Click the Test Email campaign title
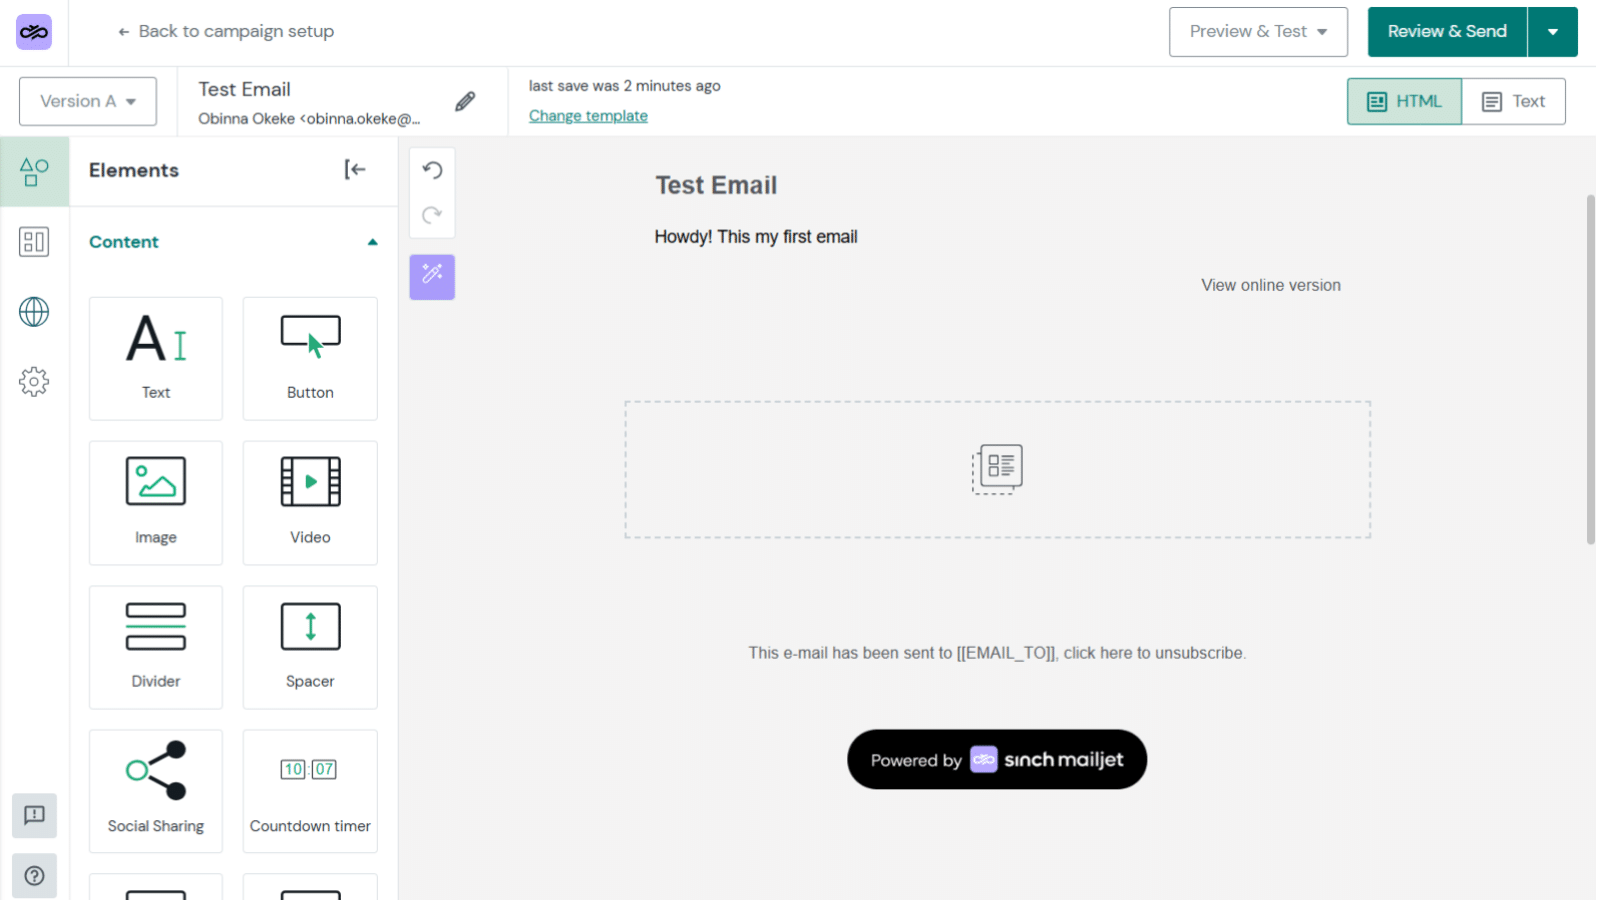 pyautogui.click(x=244, y=89)
